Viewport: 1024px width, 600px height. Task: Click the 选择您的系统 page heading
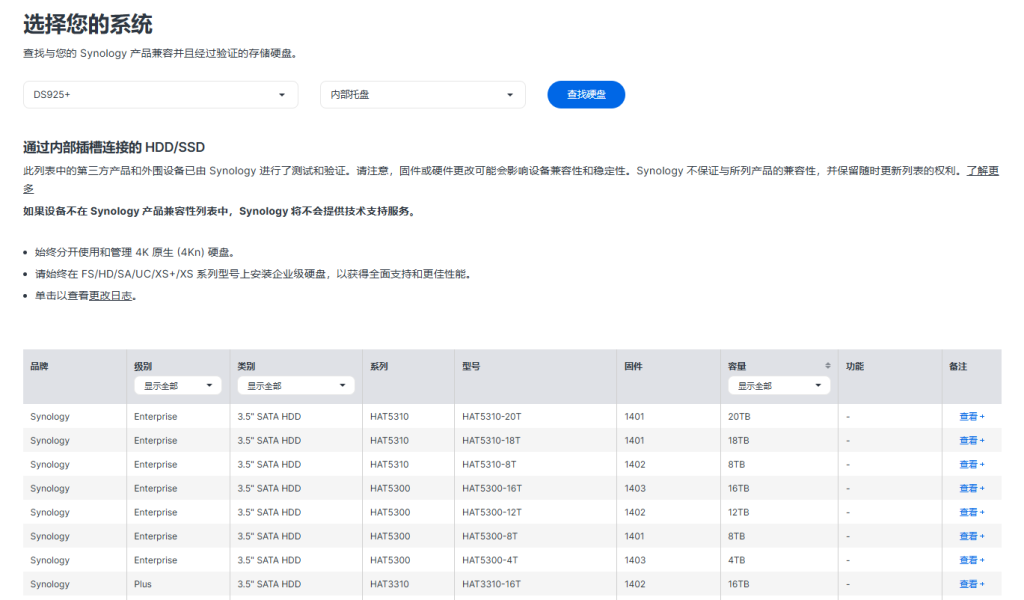88,24
